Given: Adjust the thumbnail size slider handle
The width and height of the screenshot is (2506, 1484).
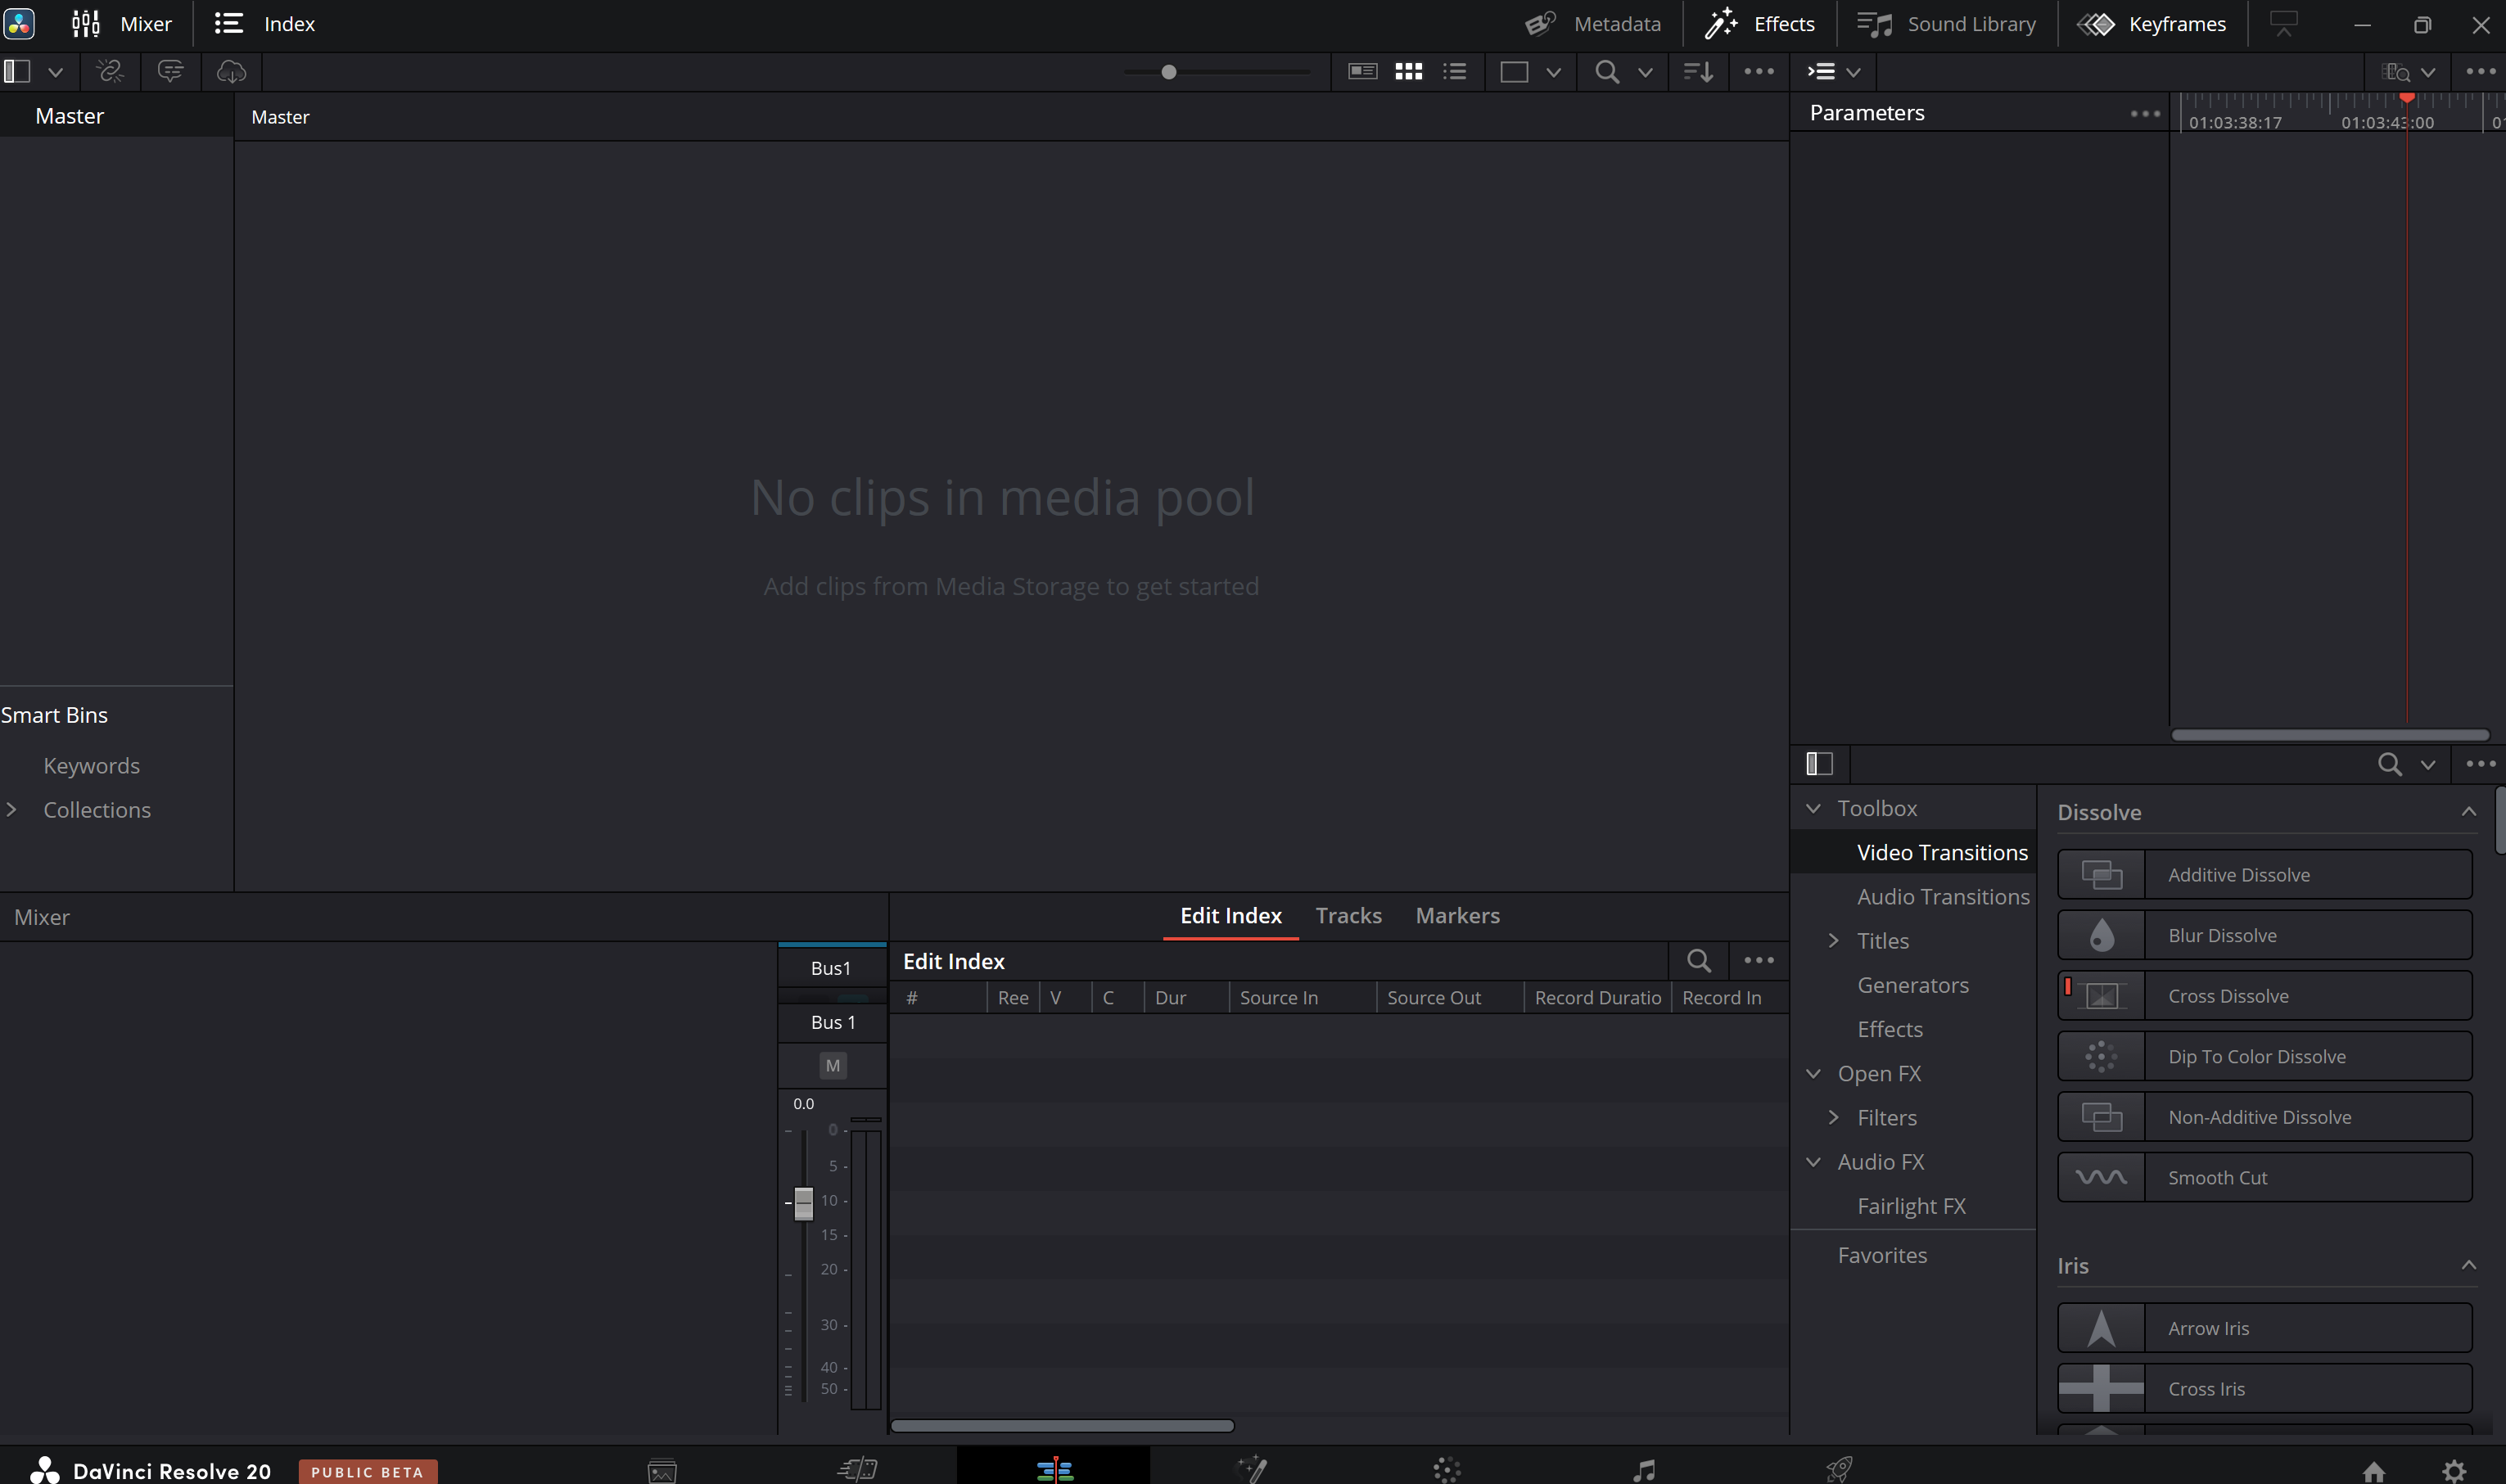Looking at the screenshot, I should pyautogui.click(x=1168, y=72).
